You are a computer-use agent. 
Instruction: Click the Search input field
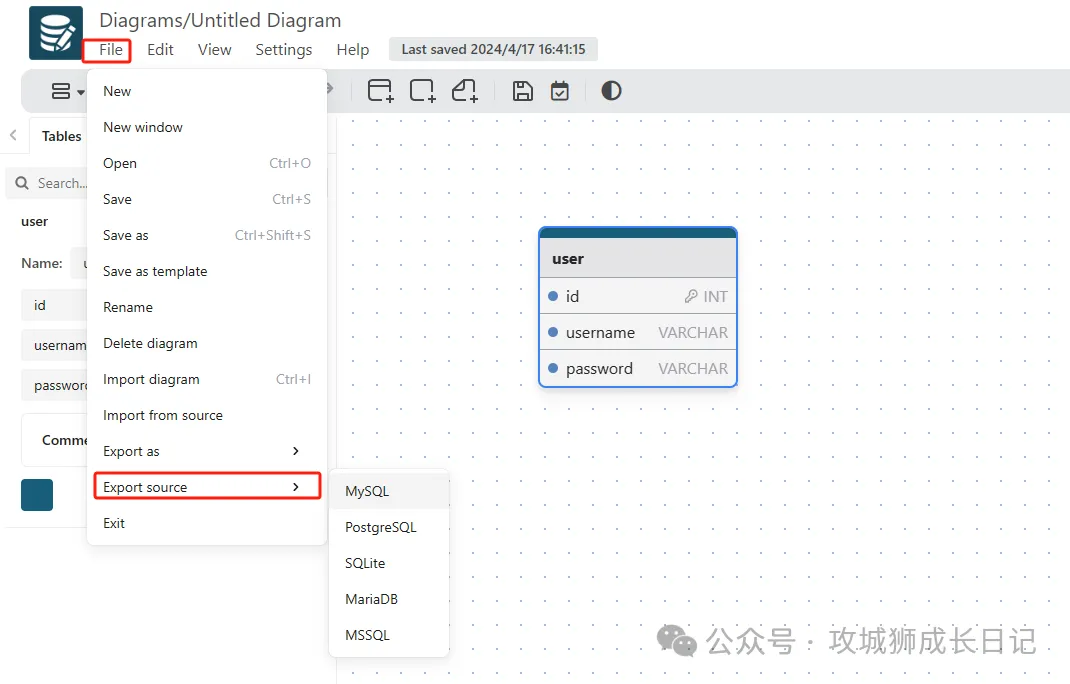coord(62,183)
